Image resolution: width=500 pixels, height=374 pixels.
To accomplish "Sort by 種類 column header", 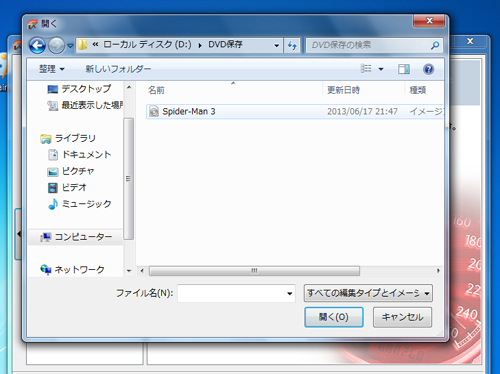I will pos(418,90).
